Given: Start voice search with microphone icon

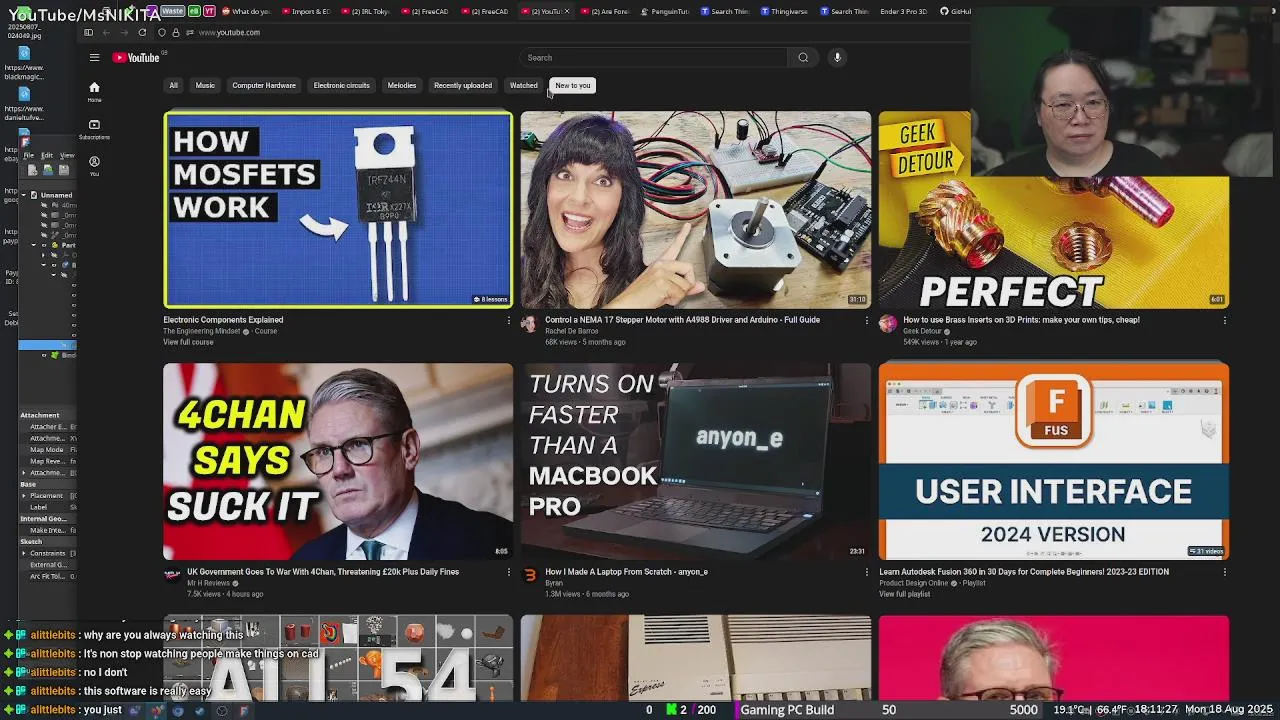Looking at the screenshot, I should click(x=838, y=58).
